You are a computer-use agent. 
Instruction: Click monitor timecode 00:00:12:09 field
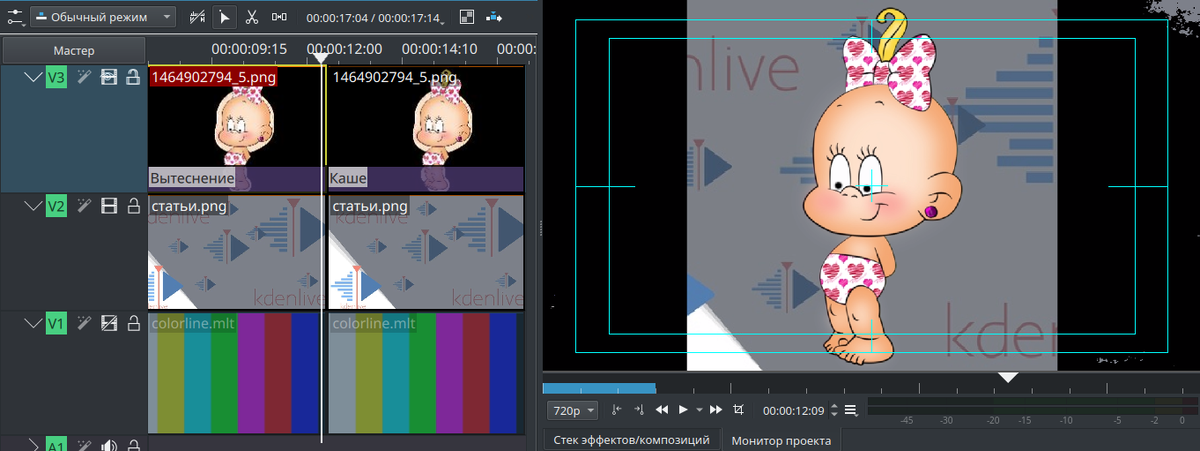pyautogui.click(x=793, y=410)
